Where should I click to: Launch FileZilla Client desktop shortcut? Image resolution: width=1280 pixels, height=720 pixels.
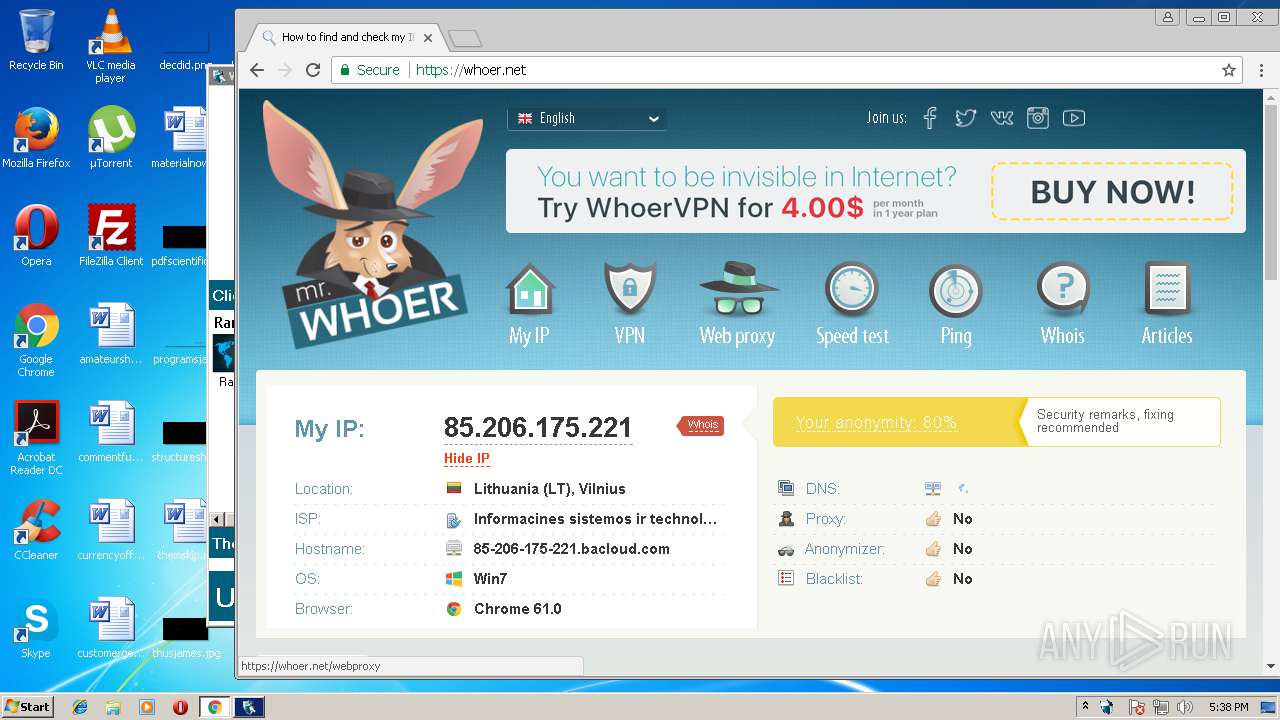(x=111, y=236)
